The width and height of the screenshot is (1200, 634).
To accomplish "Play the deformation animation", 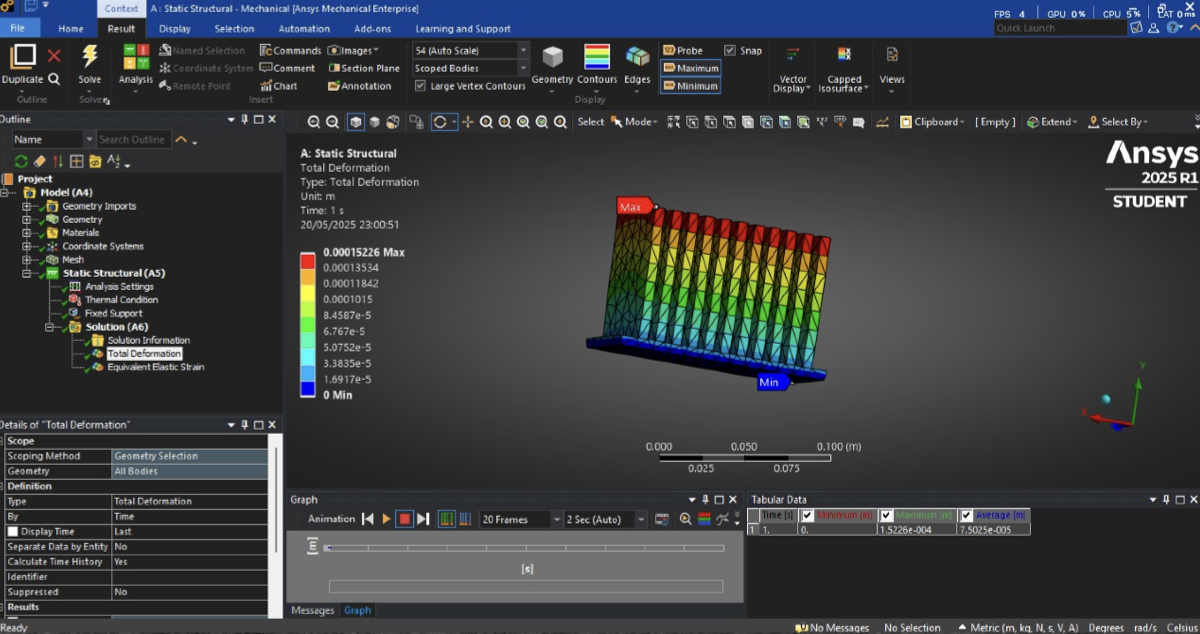I will coord(385,518).
